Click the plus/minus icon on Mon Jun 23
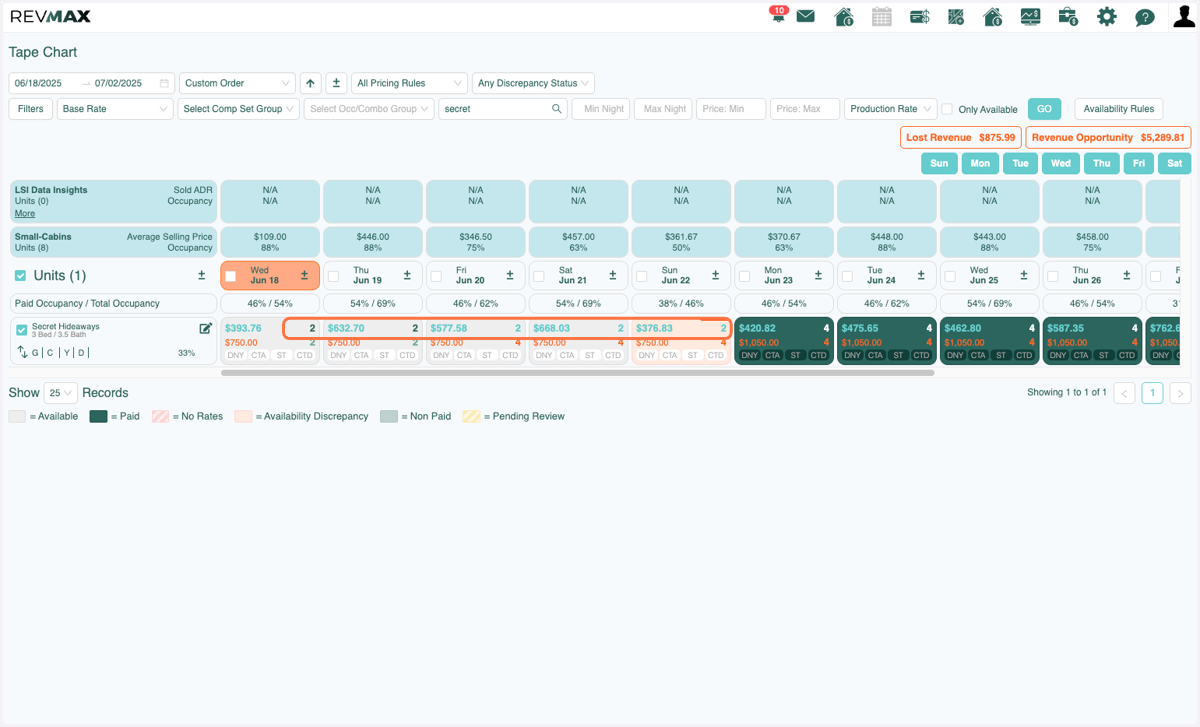1200x727 pixels. (819, 275)
